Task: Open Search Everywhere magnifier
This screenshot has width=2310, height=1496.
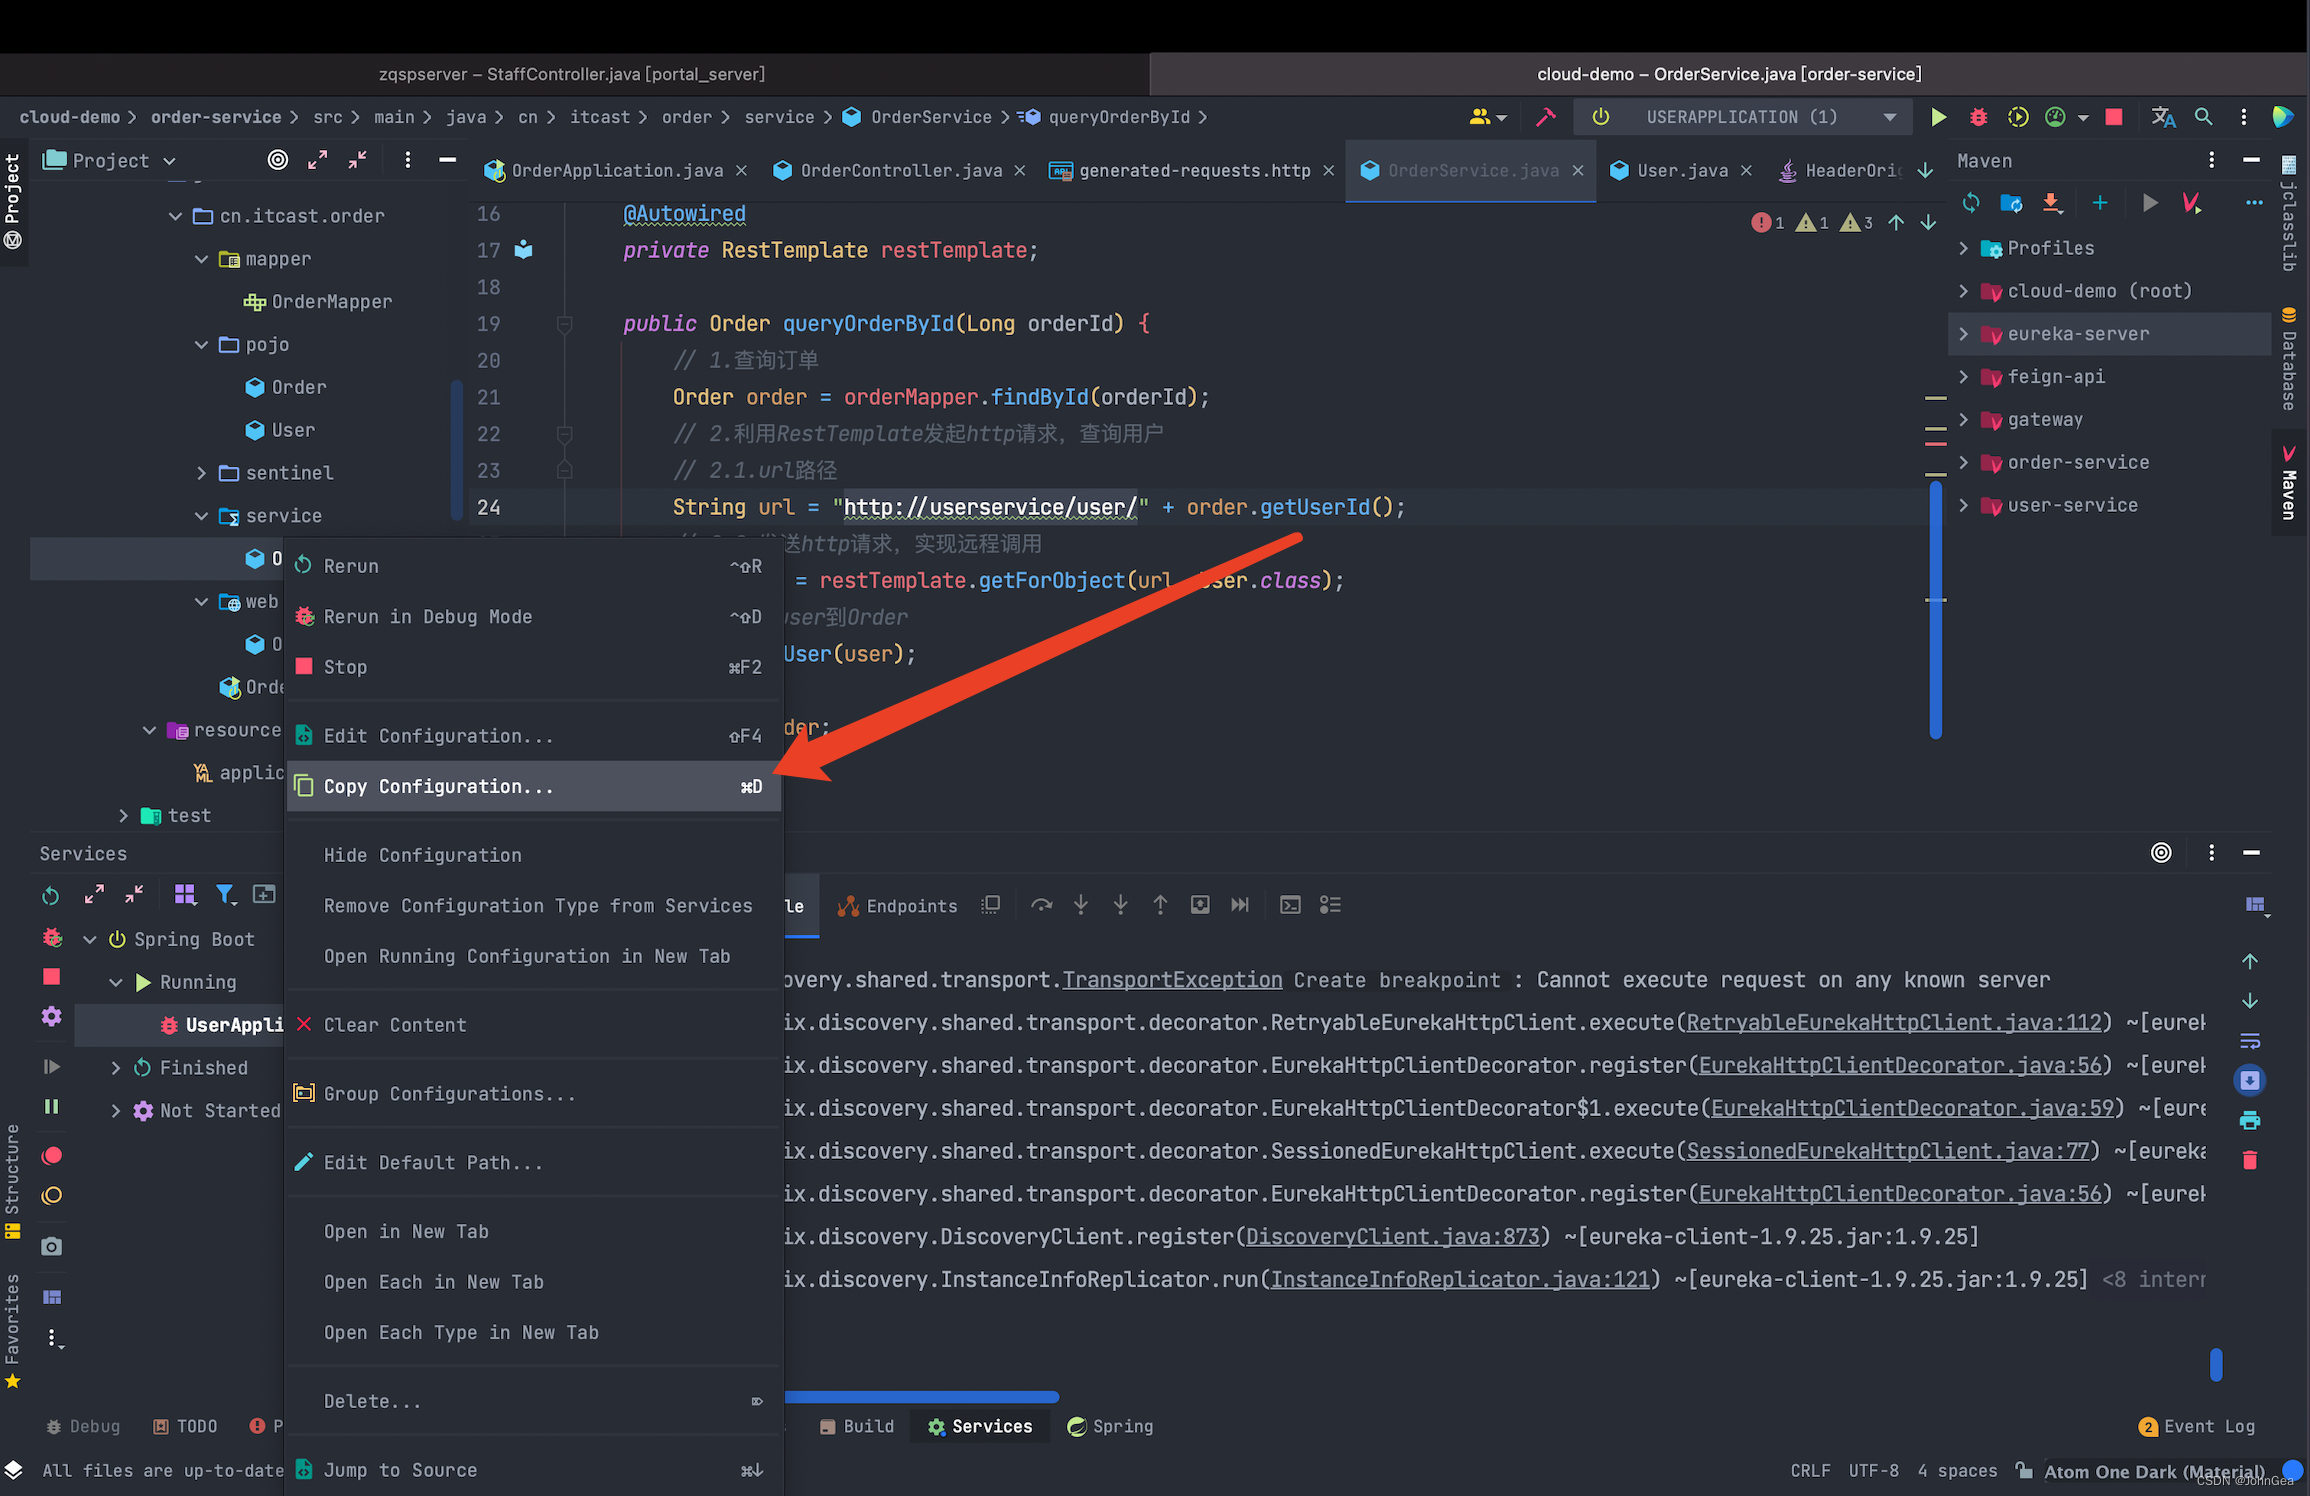Action: pos(2203,117)
